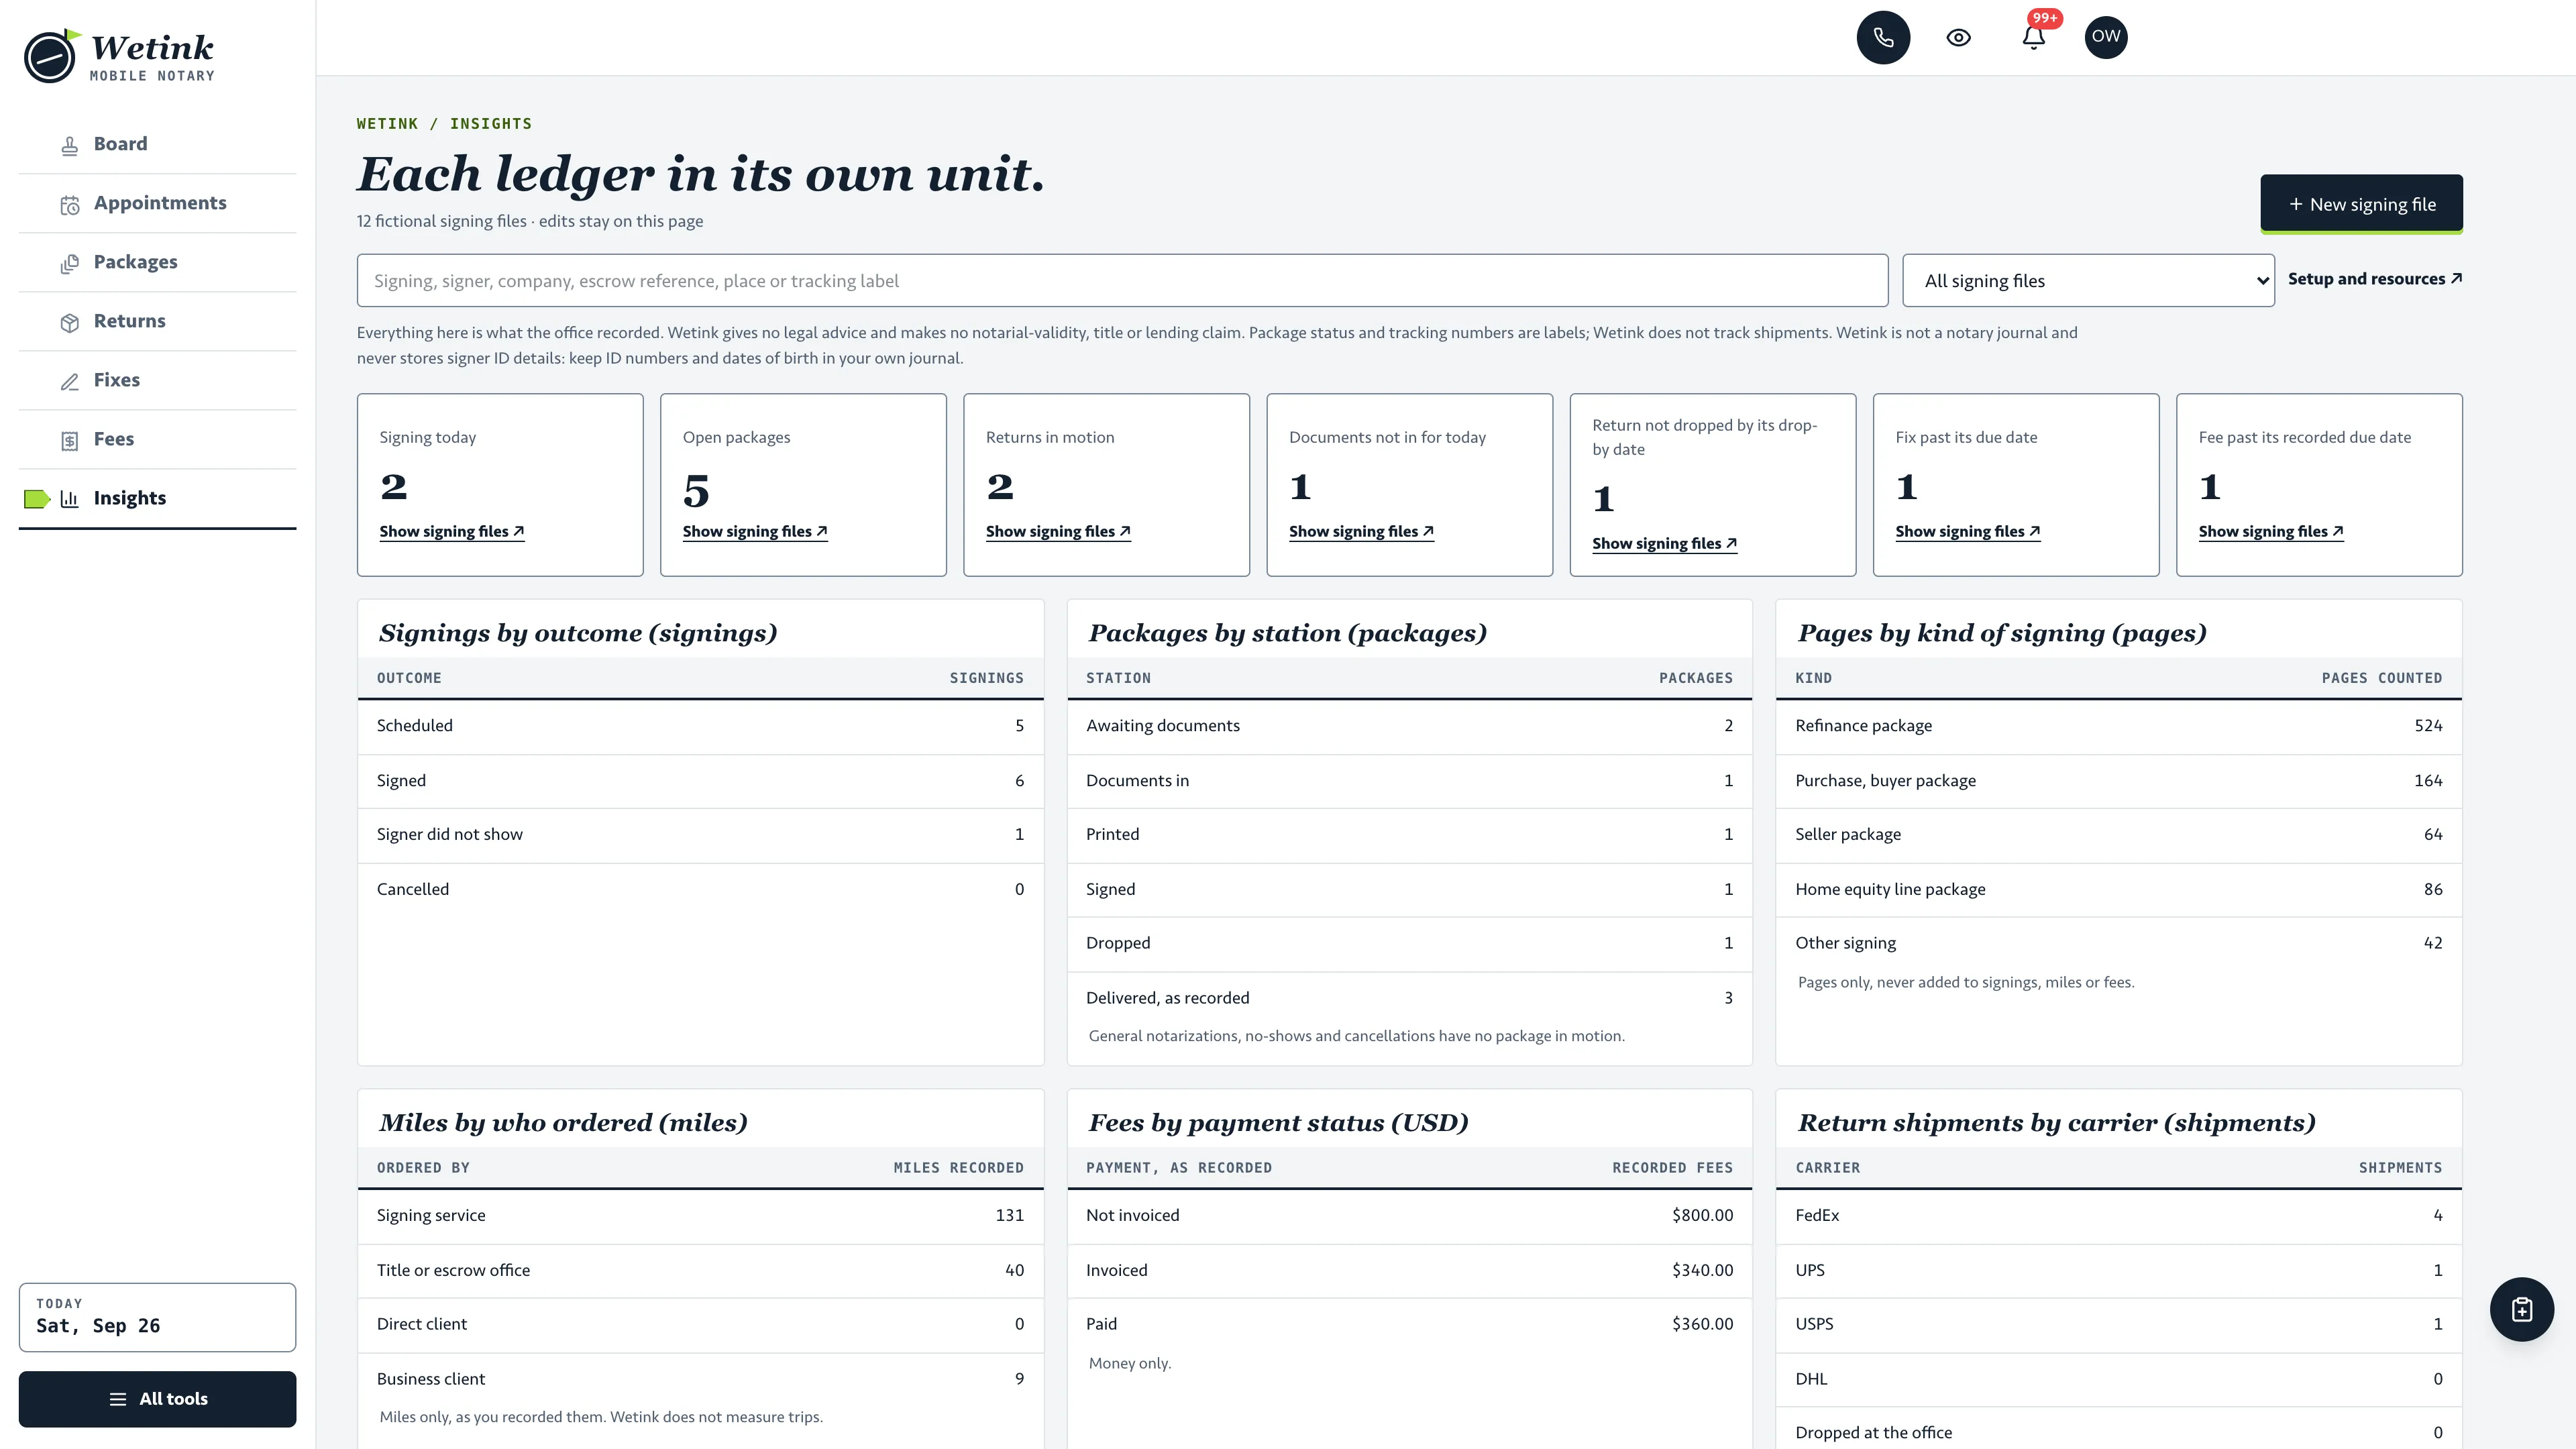Select the Seller package row
The image size is (2576, 1449).
pyautogui.click(x=2118, y=835)
